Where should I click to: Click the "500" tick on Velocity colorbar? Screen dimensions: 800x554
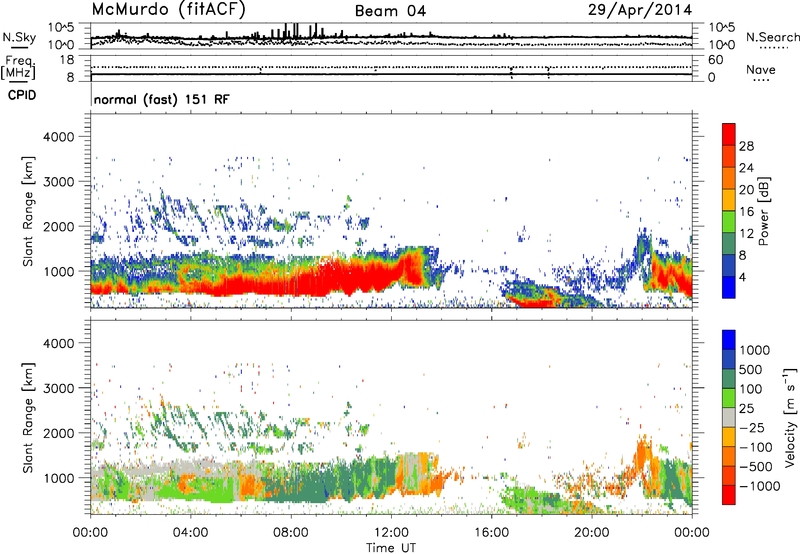pyautogui.click(x=751, y=369)
